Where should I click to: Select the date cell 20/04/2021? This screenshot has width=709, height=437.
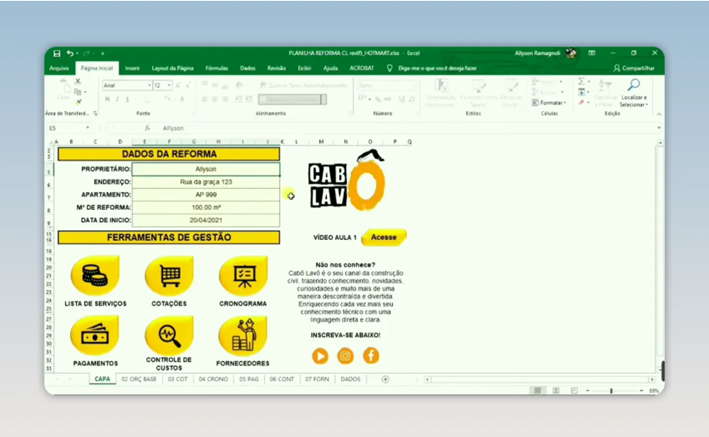(x=206, y=220)
